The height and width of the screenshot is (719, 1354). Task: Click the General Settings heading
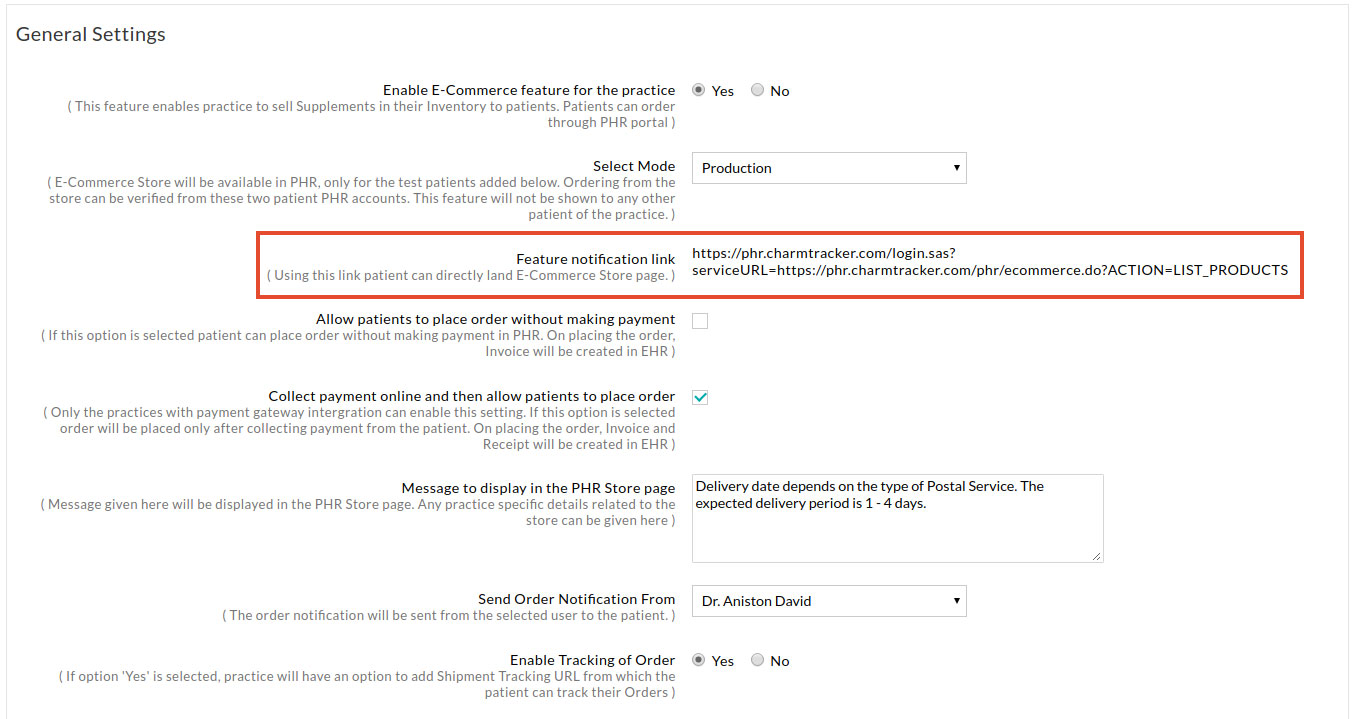point(90,33)
